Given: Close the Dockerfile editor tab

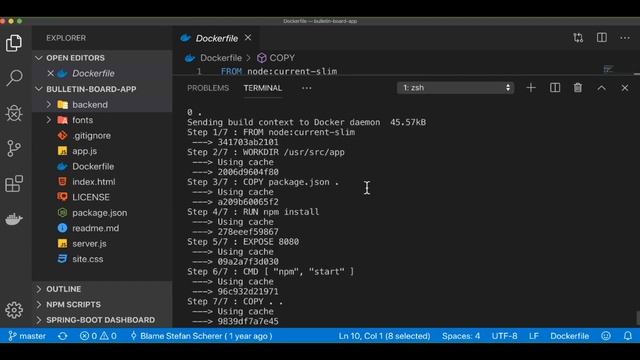Looking at the screenshot, I should pos(248,38).
